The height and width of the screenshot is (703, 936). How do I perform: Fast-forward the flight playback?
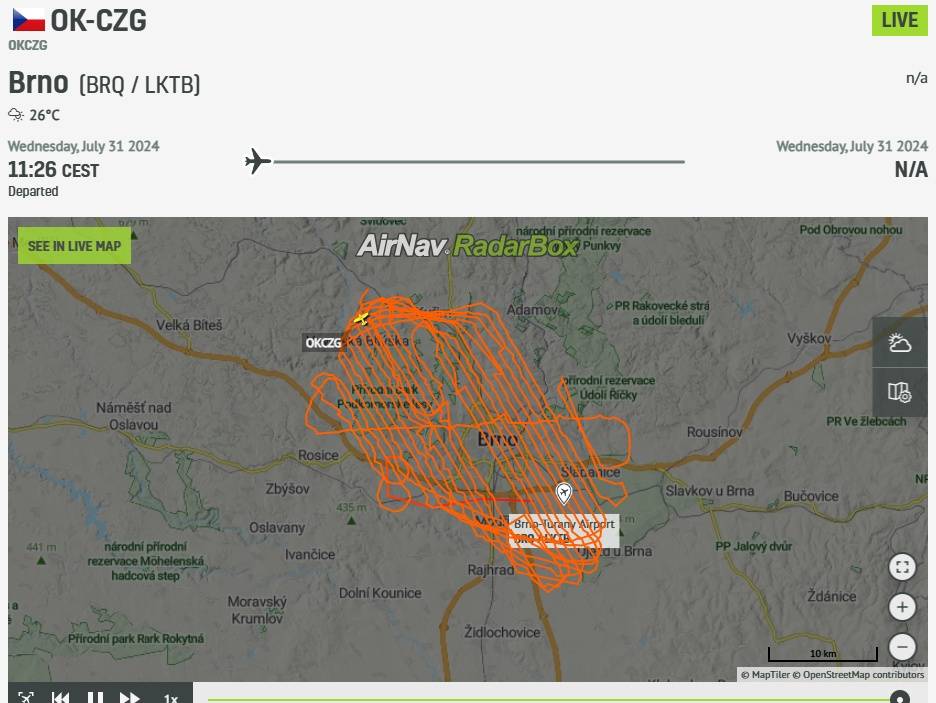point(130,697)
